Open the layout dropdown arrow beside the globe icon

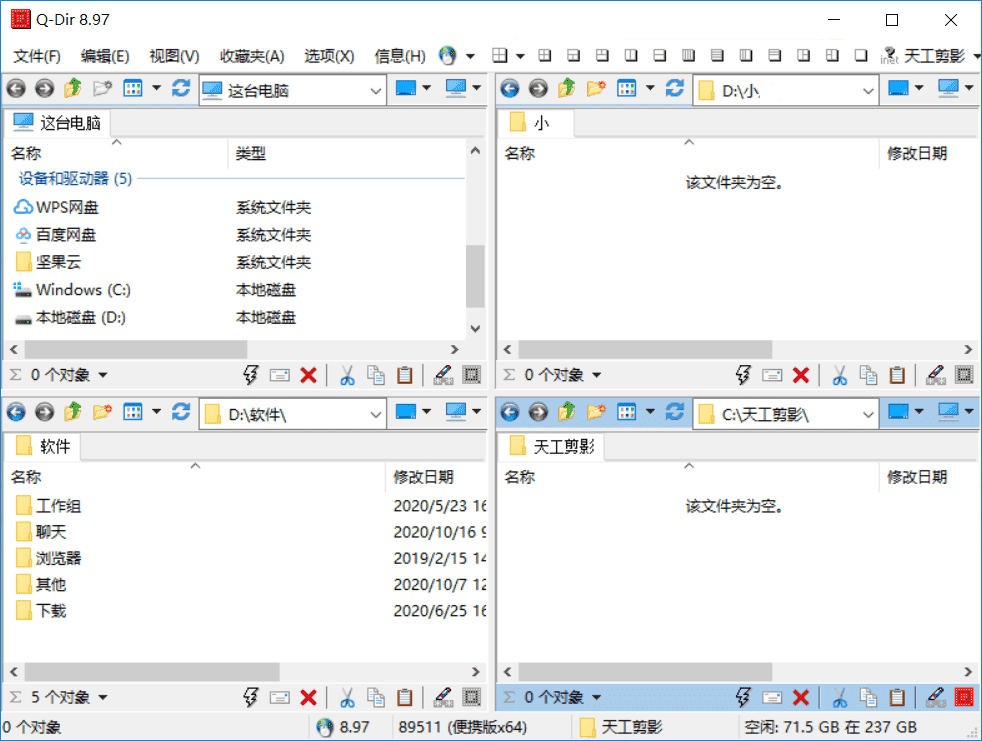pyautogui.click(x=472, y=56)
